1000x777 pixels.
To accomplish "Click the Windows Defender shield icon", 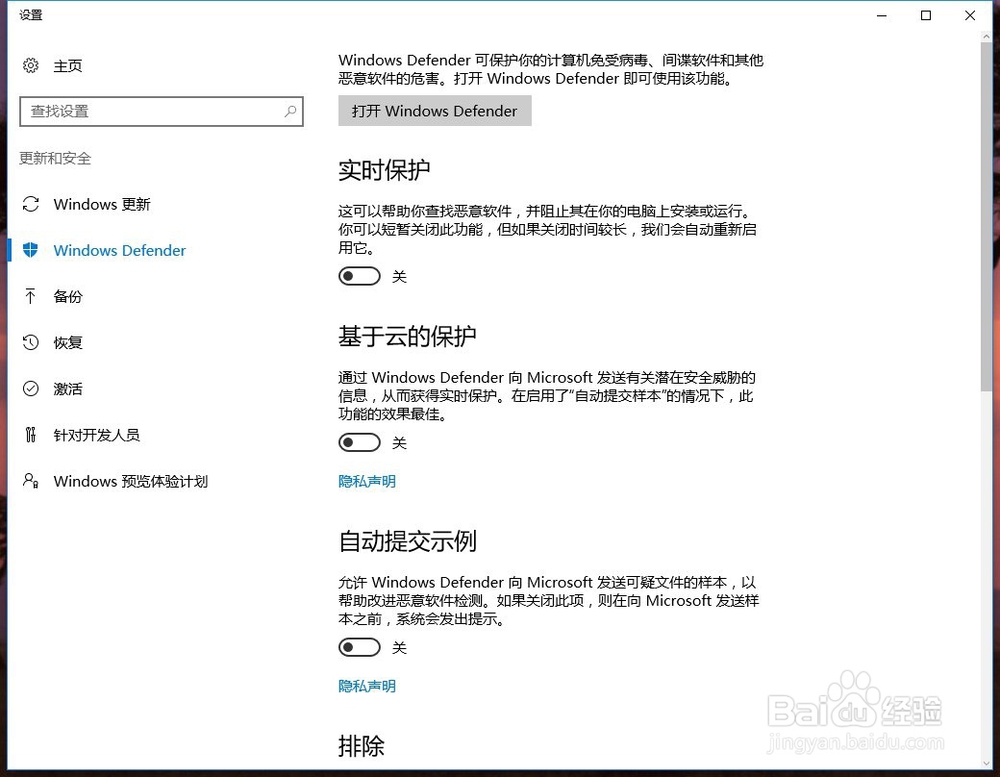I will click(31, 250).
